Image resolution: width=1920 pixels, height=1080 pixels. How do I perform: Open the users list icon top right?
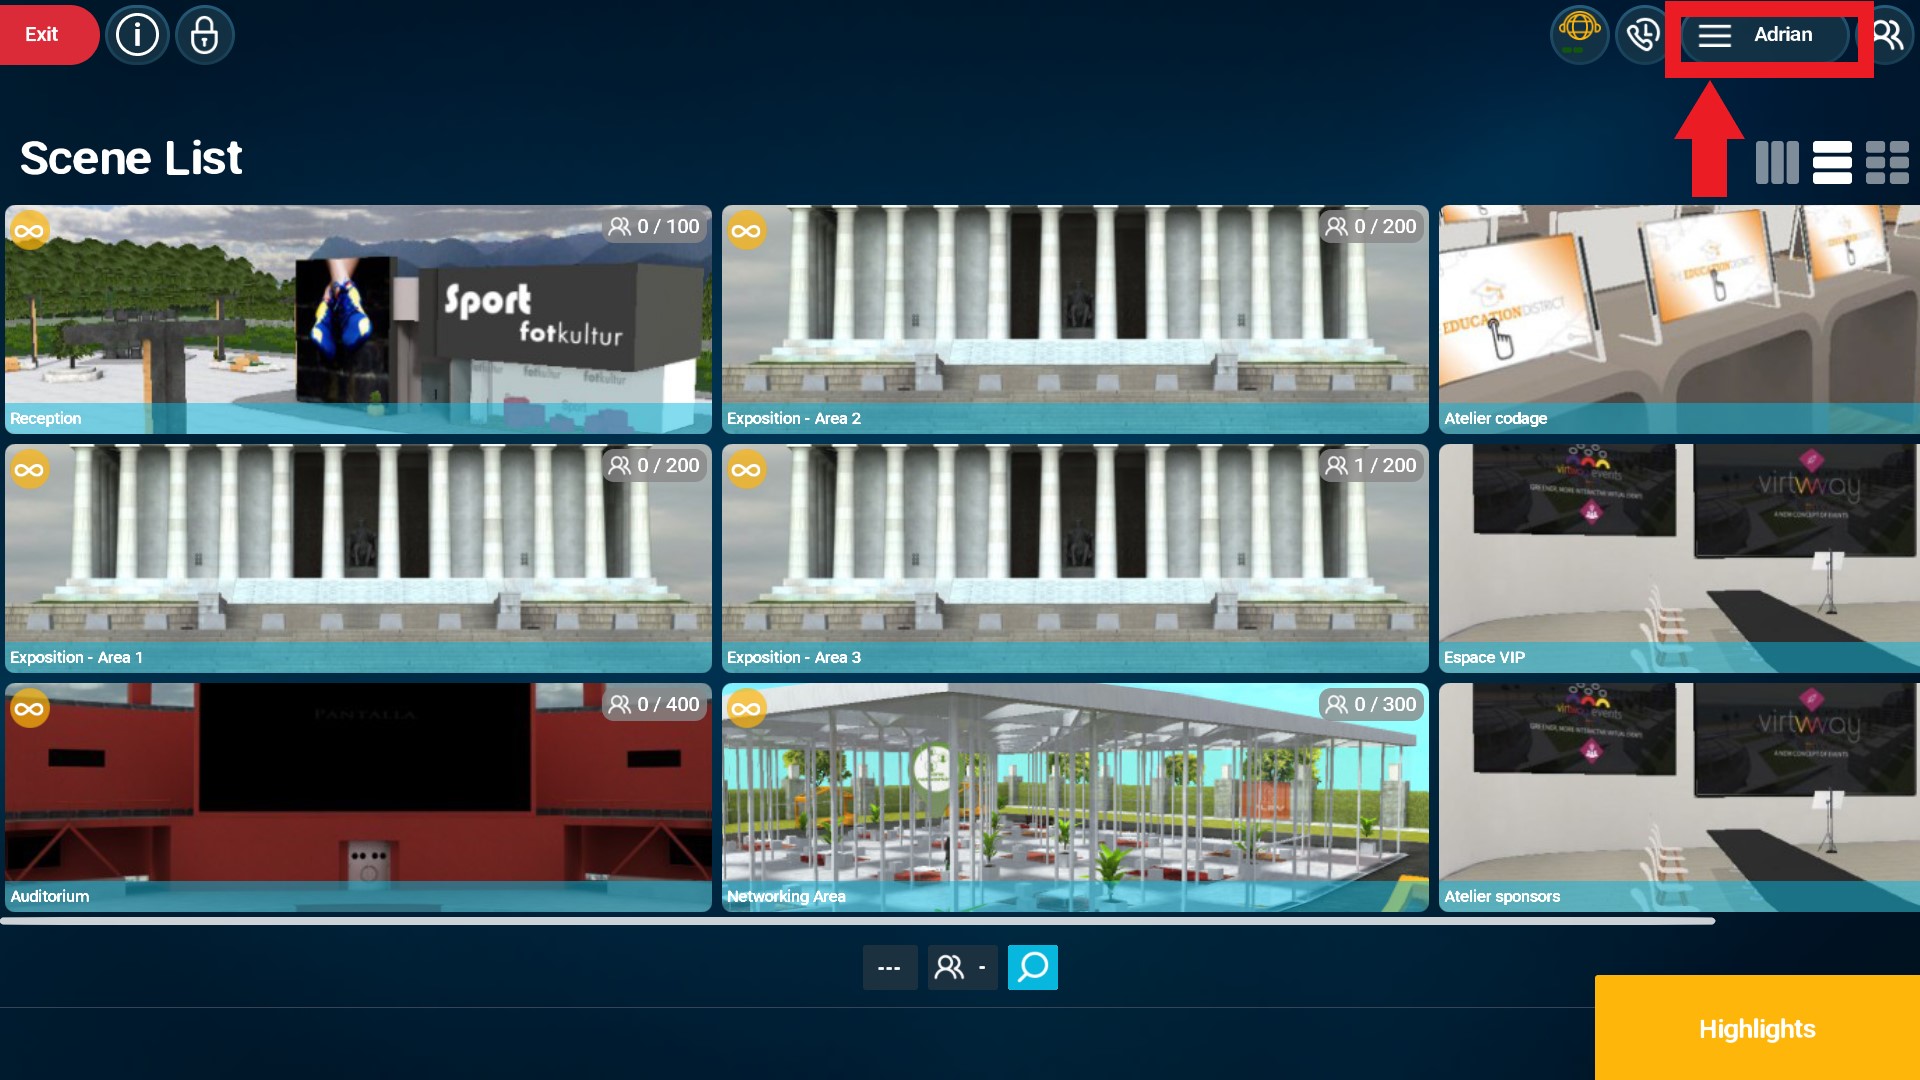[1888, 35]
